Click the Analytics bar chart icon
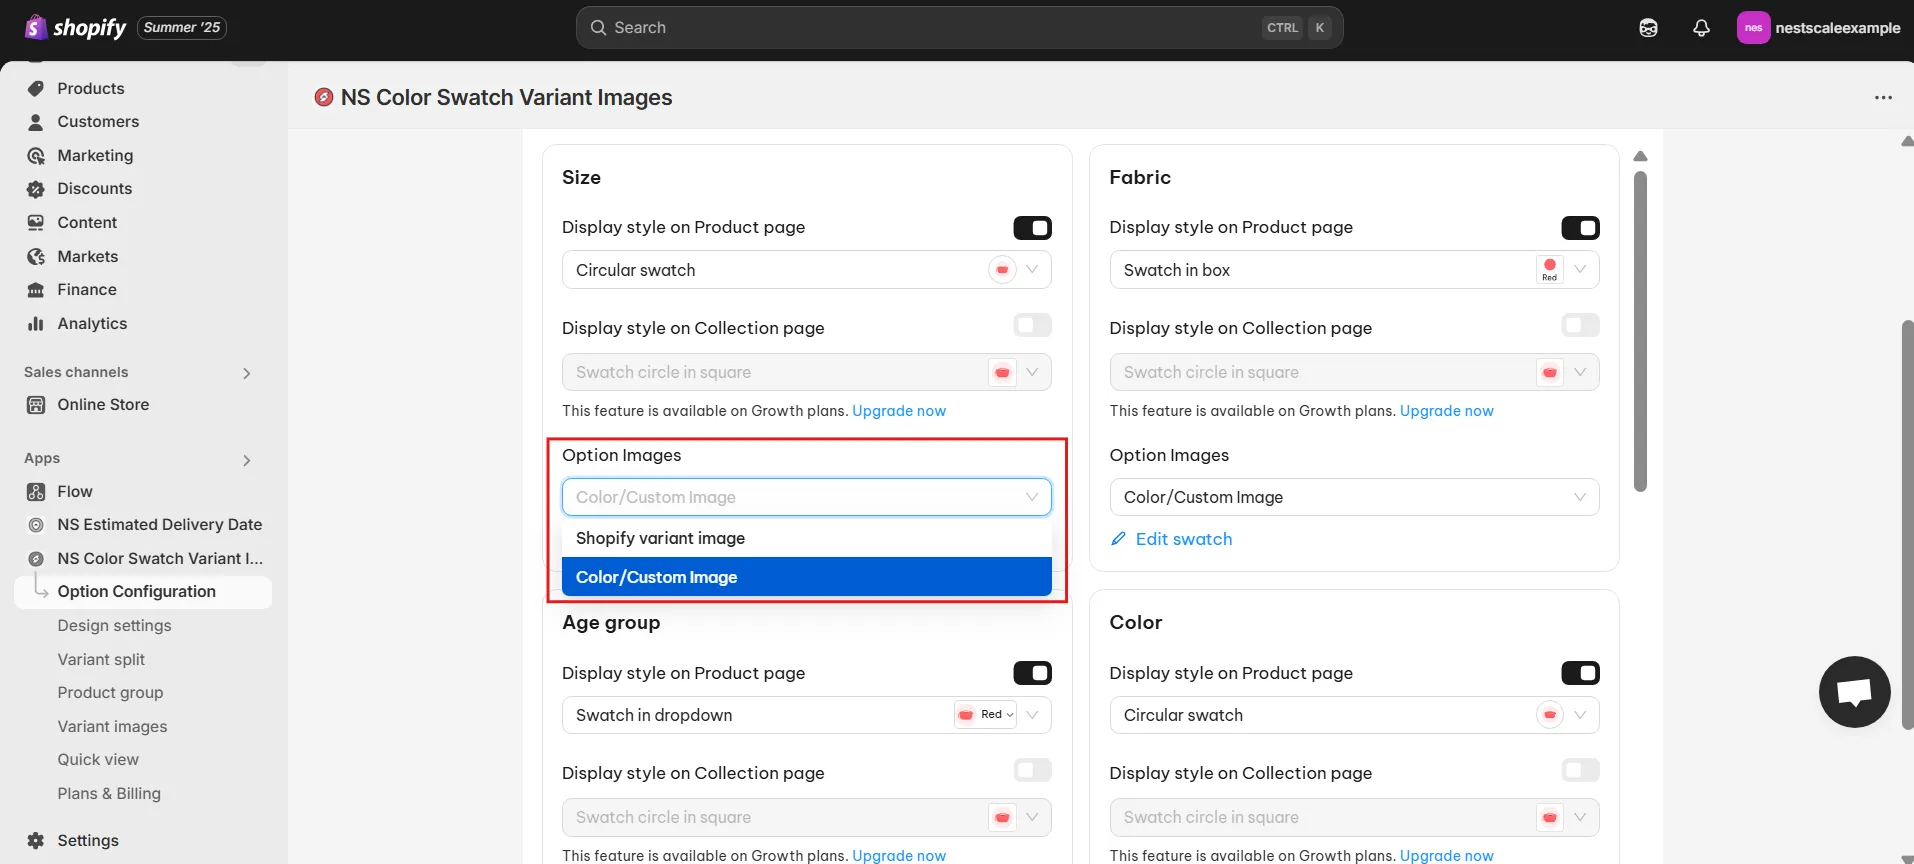This screenshot has height=864, width=1914. 36,324
